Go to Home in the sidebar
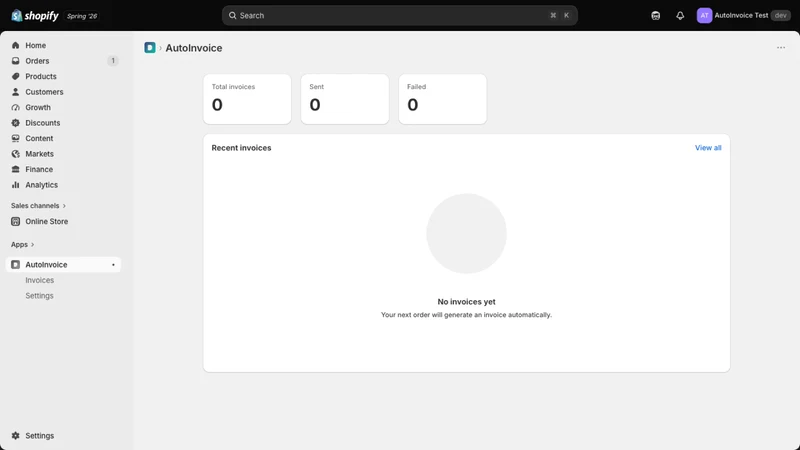The image size is (800, 450). click(63, 45)
